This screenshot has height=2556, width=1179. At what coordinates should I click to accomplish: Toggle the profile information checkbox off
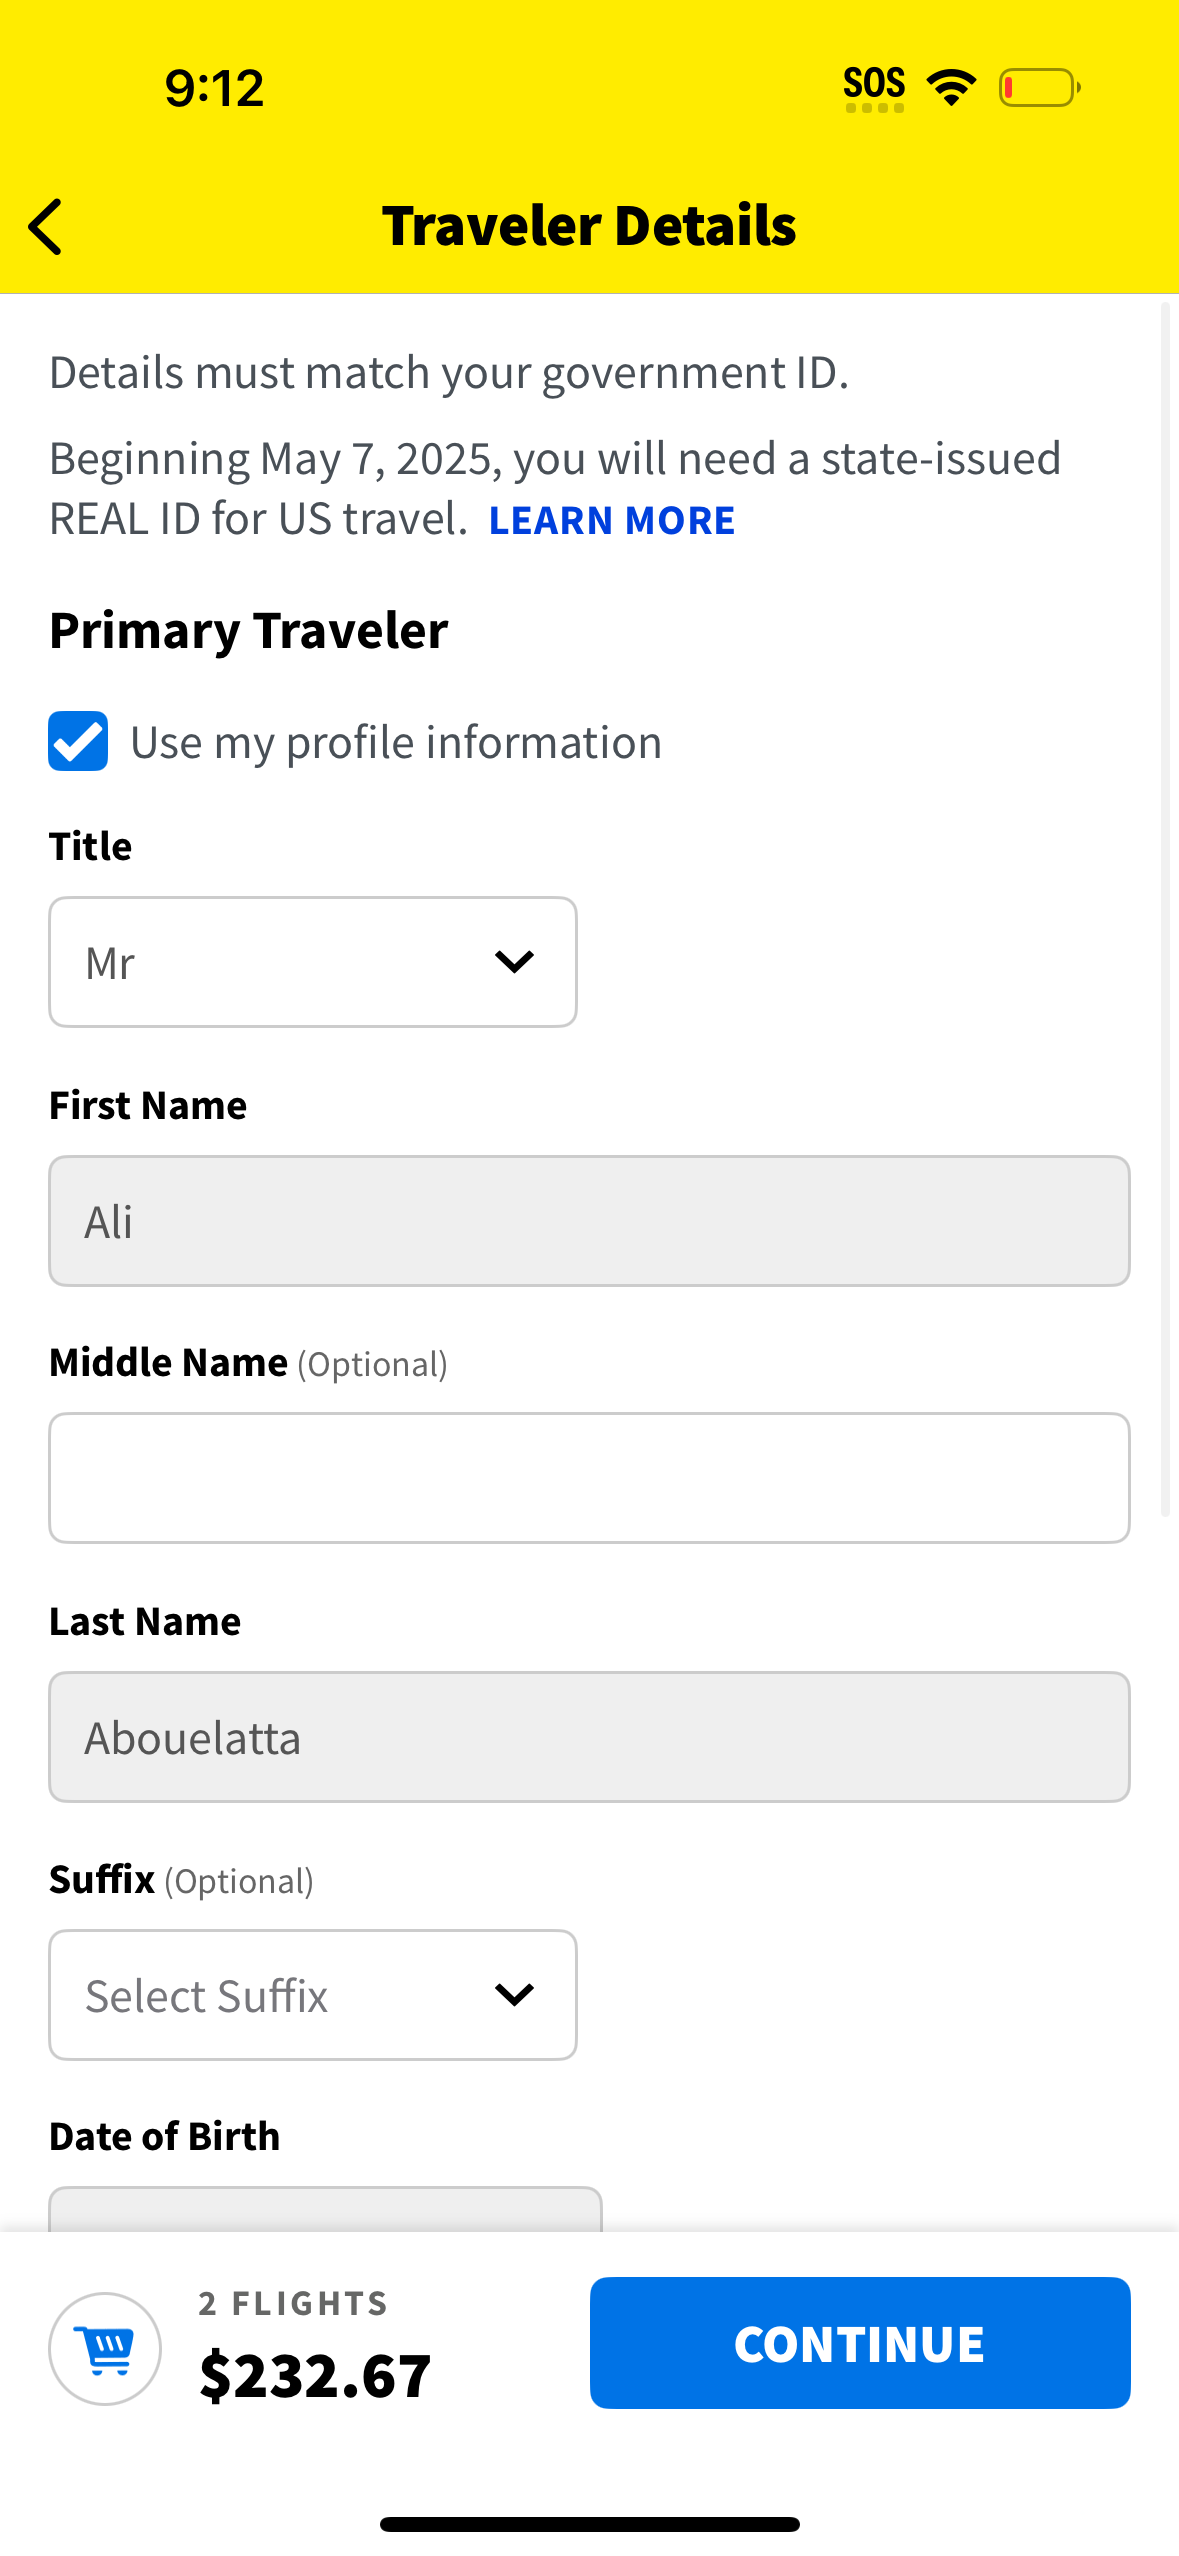click(77, 741)
